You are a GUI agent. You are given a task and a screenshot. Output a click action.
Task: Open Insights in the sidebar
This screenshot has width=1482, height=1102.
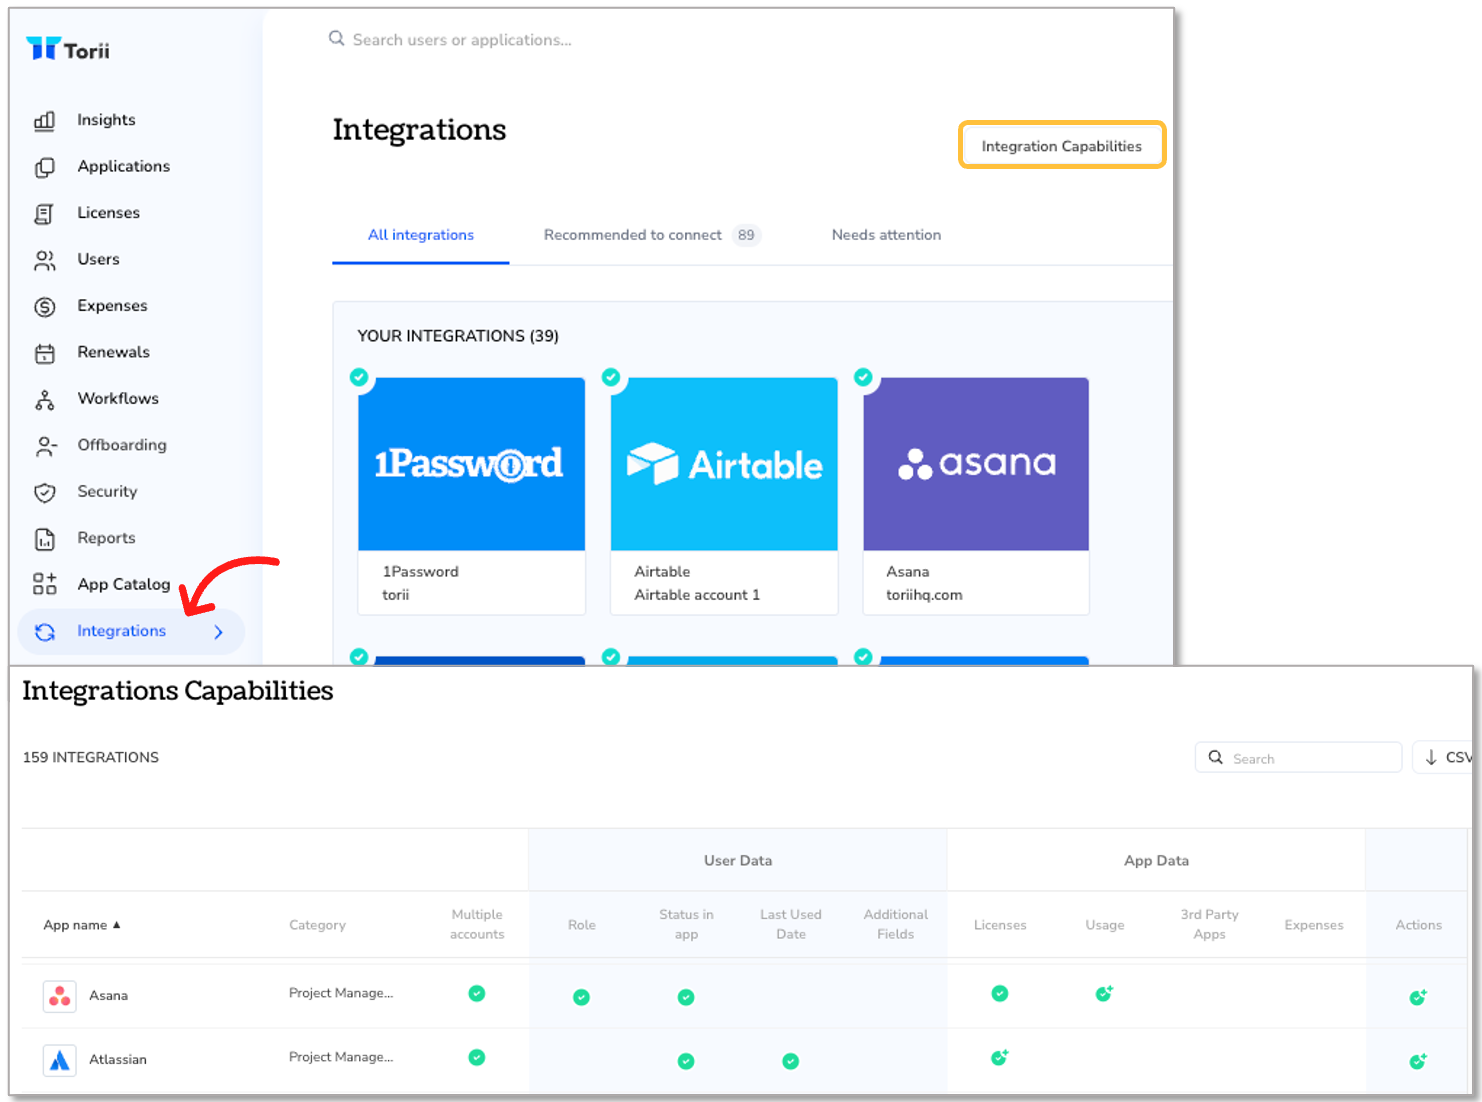pos(106,120)
